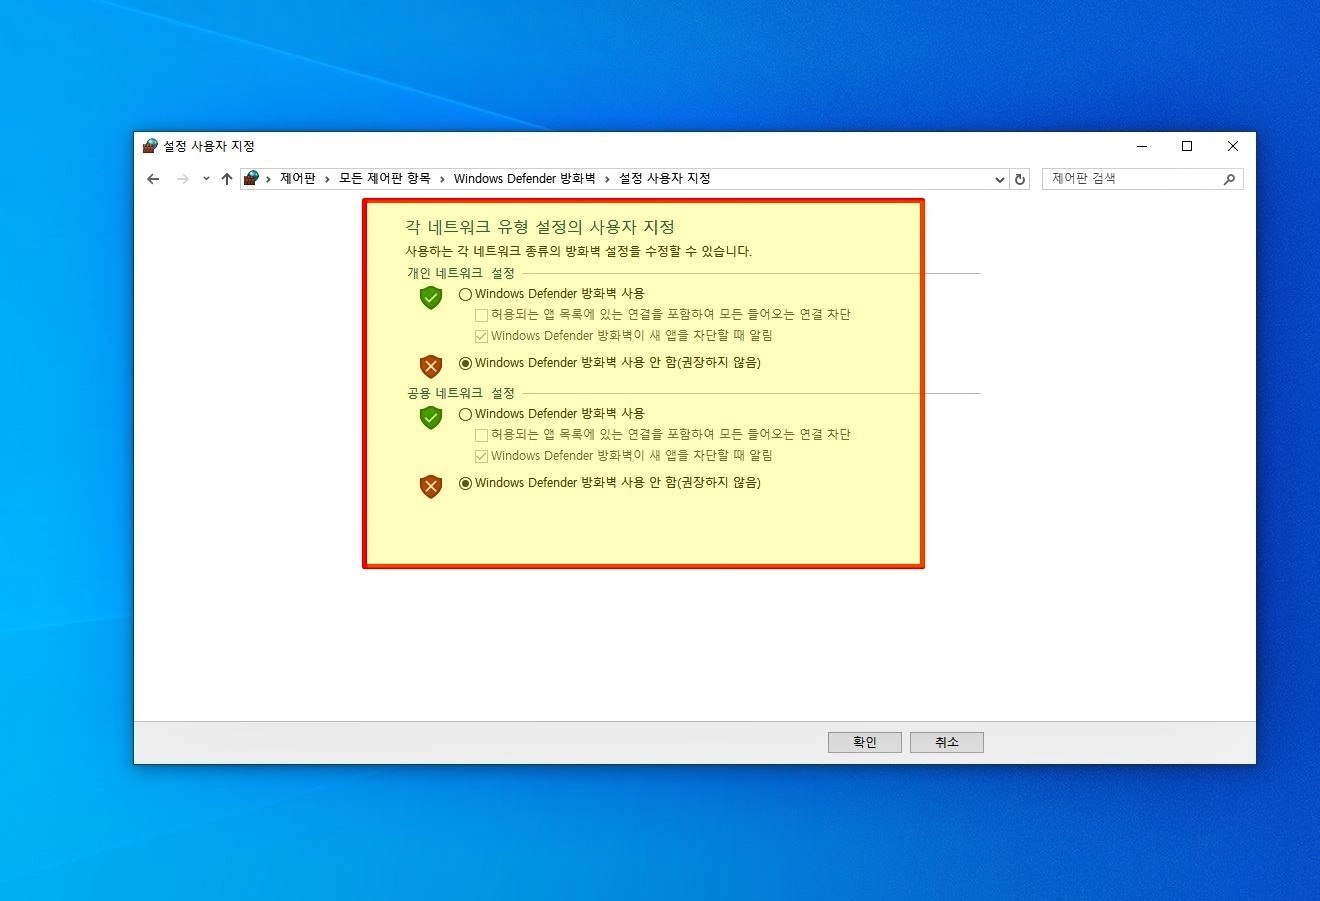Viewport: 1320px width, 901px height.
Task: Open the 제어판 breadcrumb
Action: point(297,178)
